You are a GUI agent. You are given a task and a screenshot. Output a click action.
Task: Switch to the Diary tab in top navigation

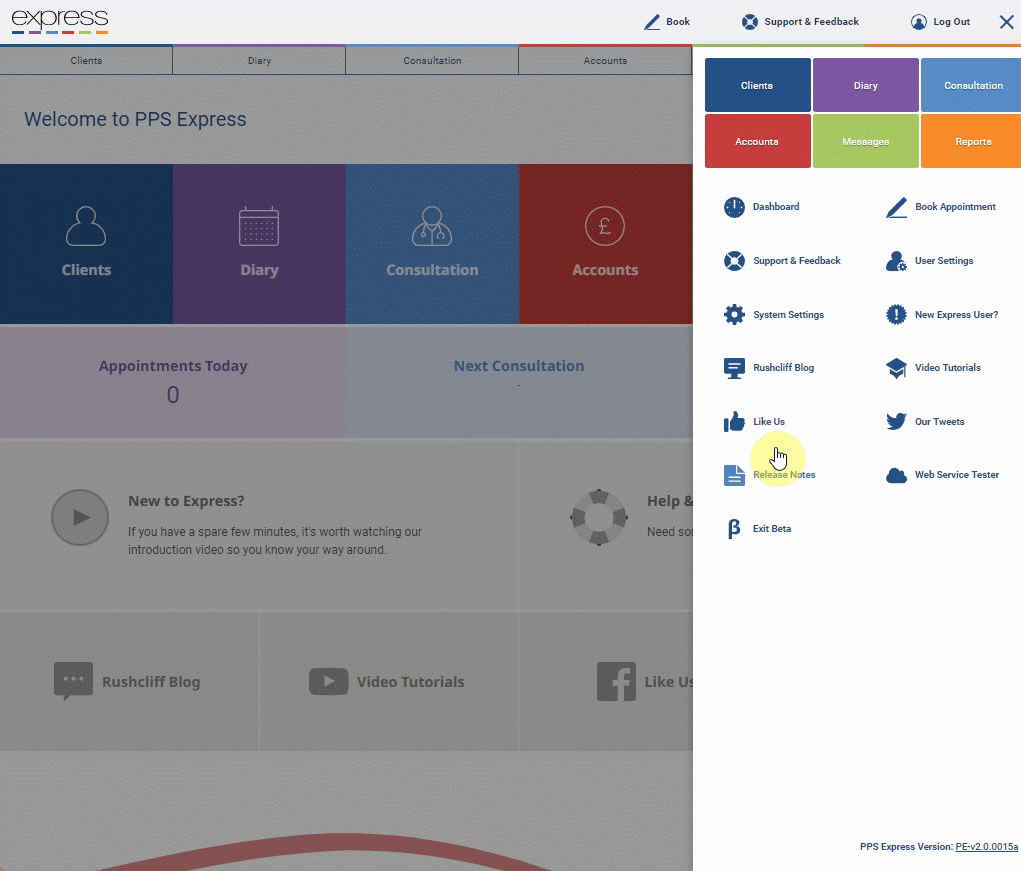coord(259,61)
